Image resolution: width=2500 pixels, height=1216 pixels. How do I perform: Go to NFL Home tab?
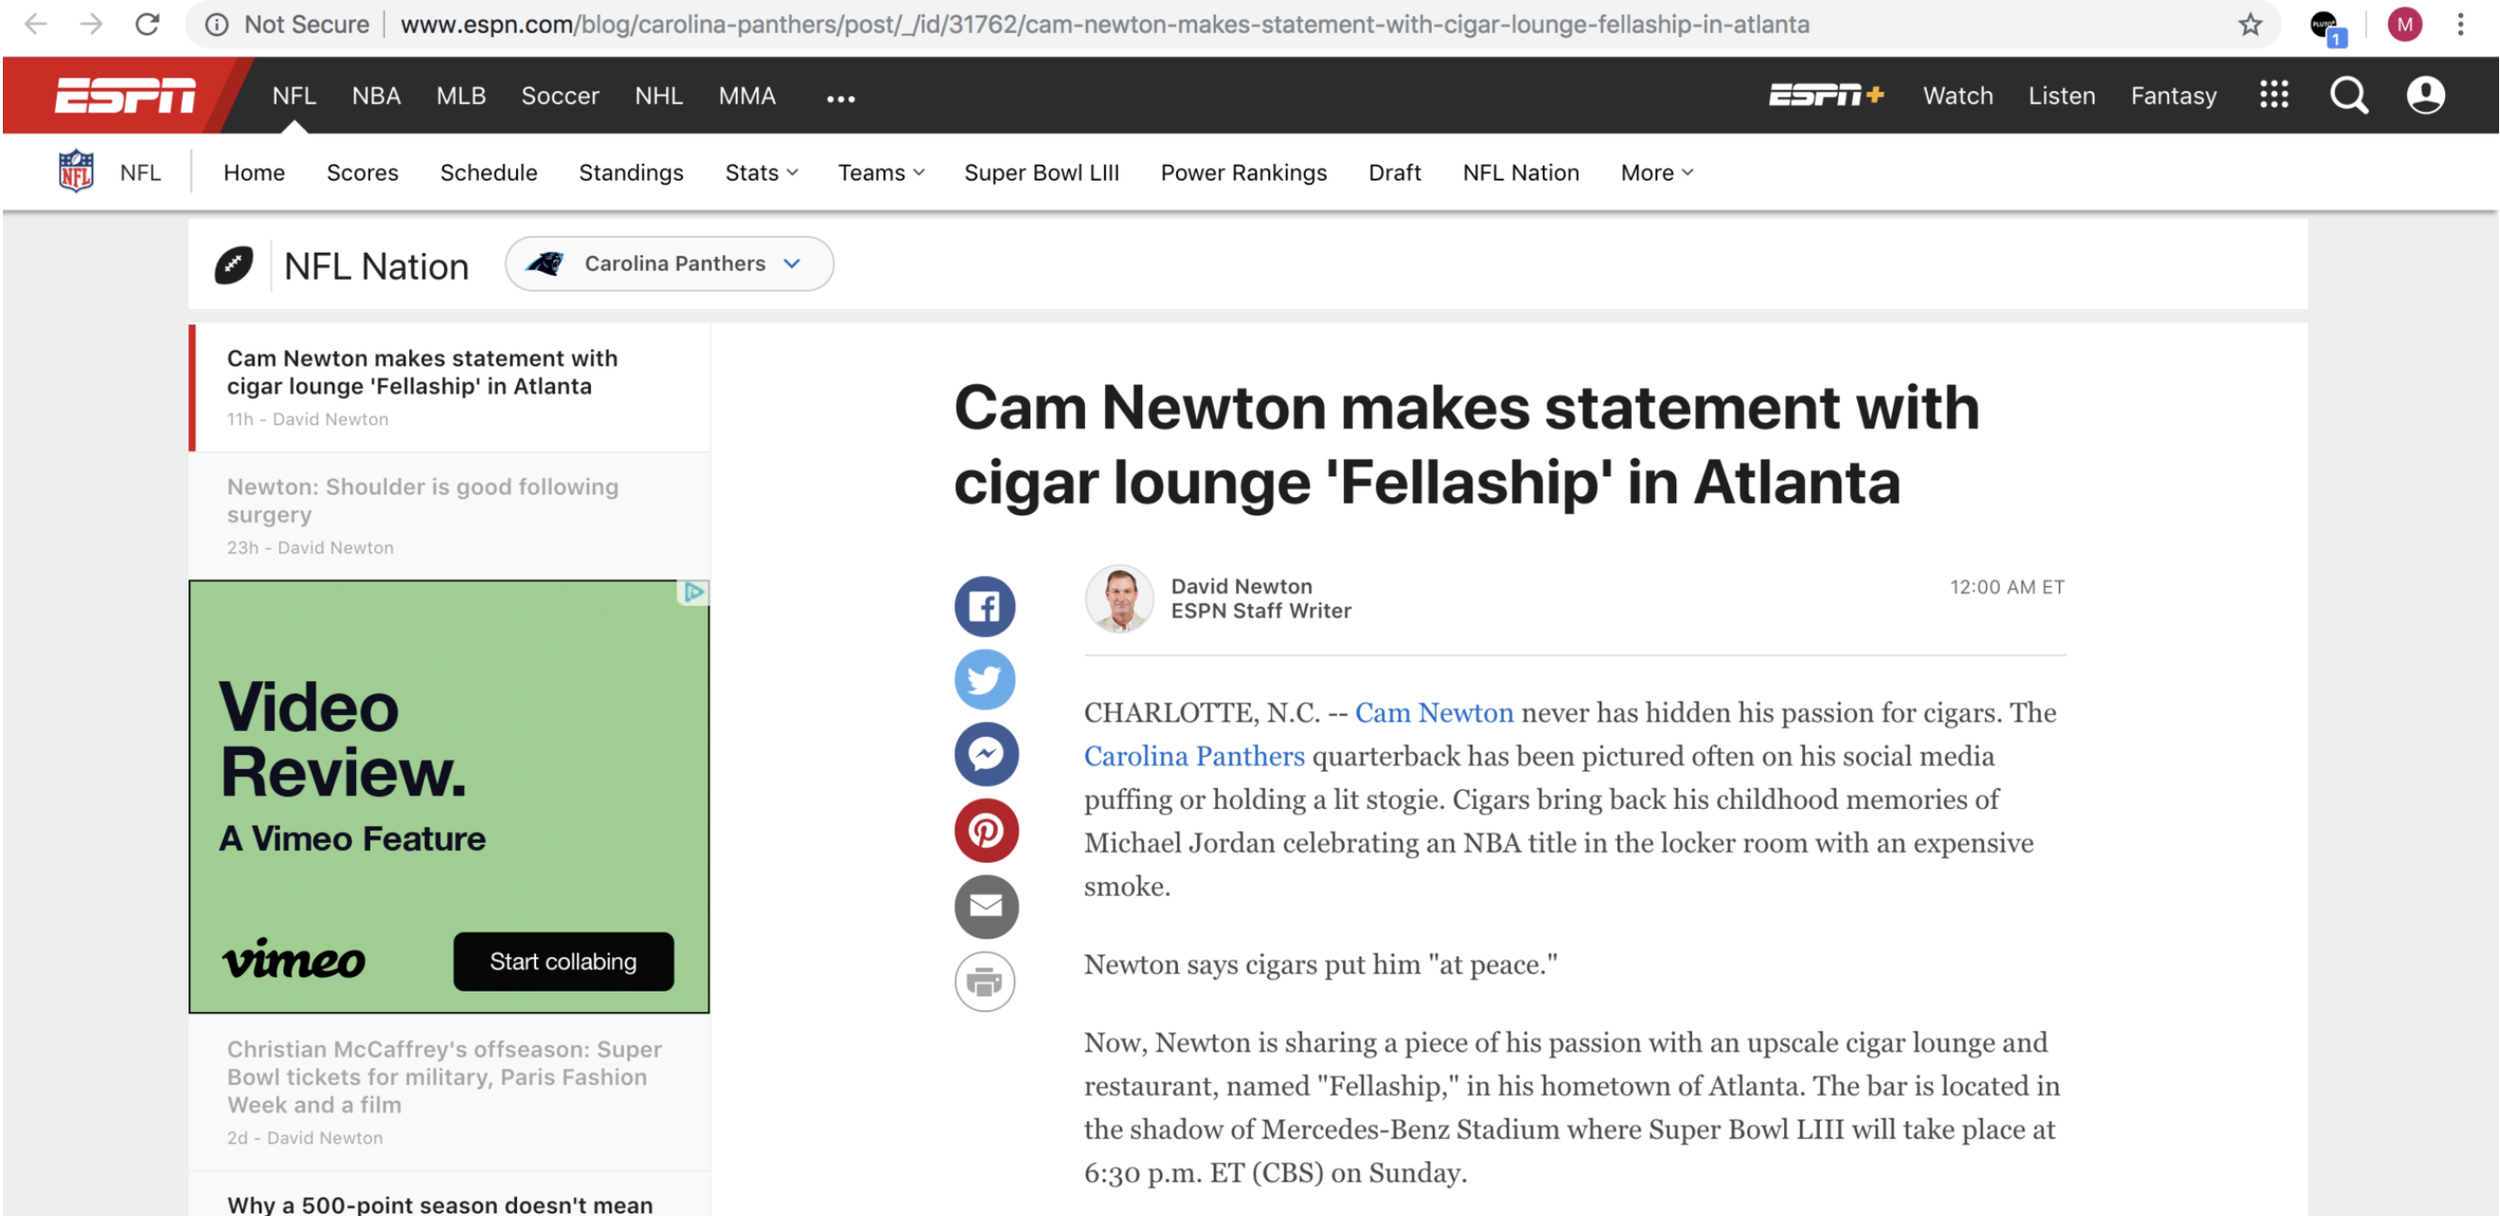[x=254, y=173]
